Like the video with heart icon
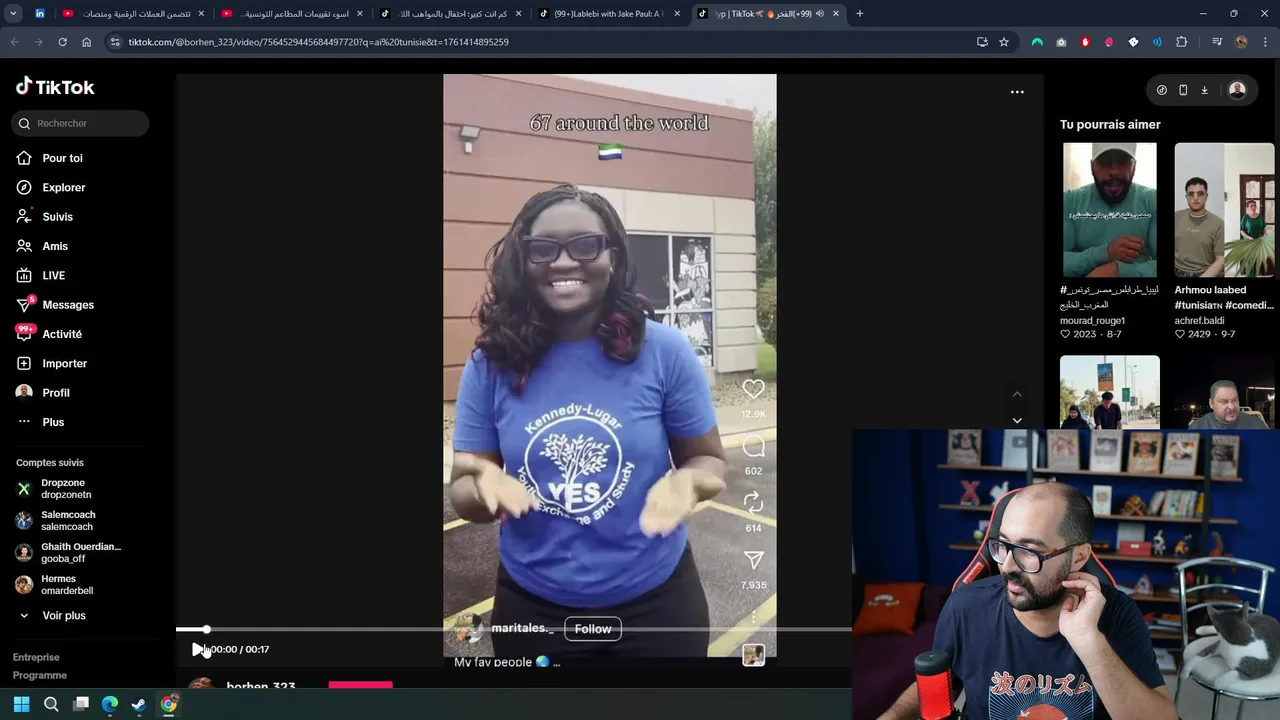This screenshot has height=720, width=1280. pyautogui.click(x=753, y=389)
